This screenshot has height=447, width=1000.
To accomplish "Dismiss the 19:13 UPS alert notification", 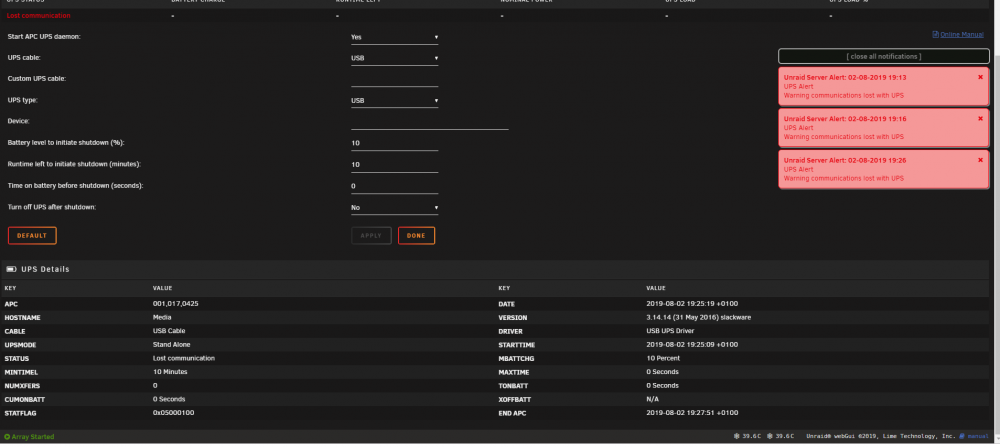I will (980, 77).
